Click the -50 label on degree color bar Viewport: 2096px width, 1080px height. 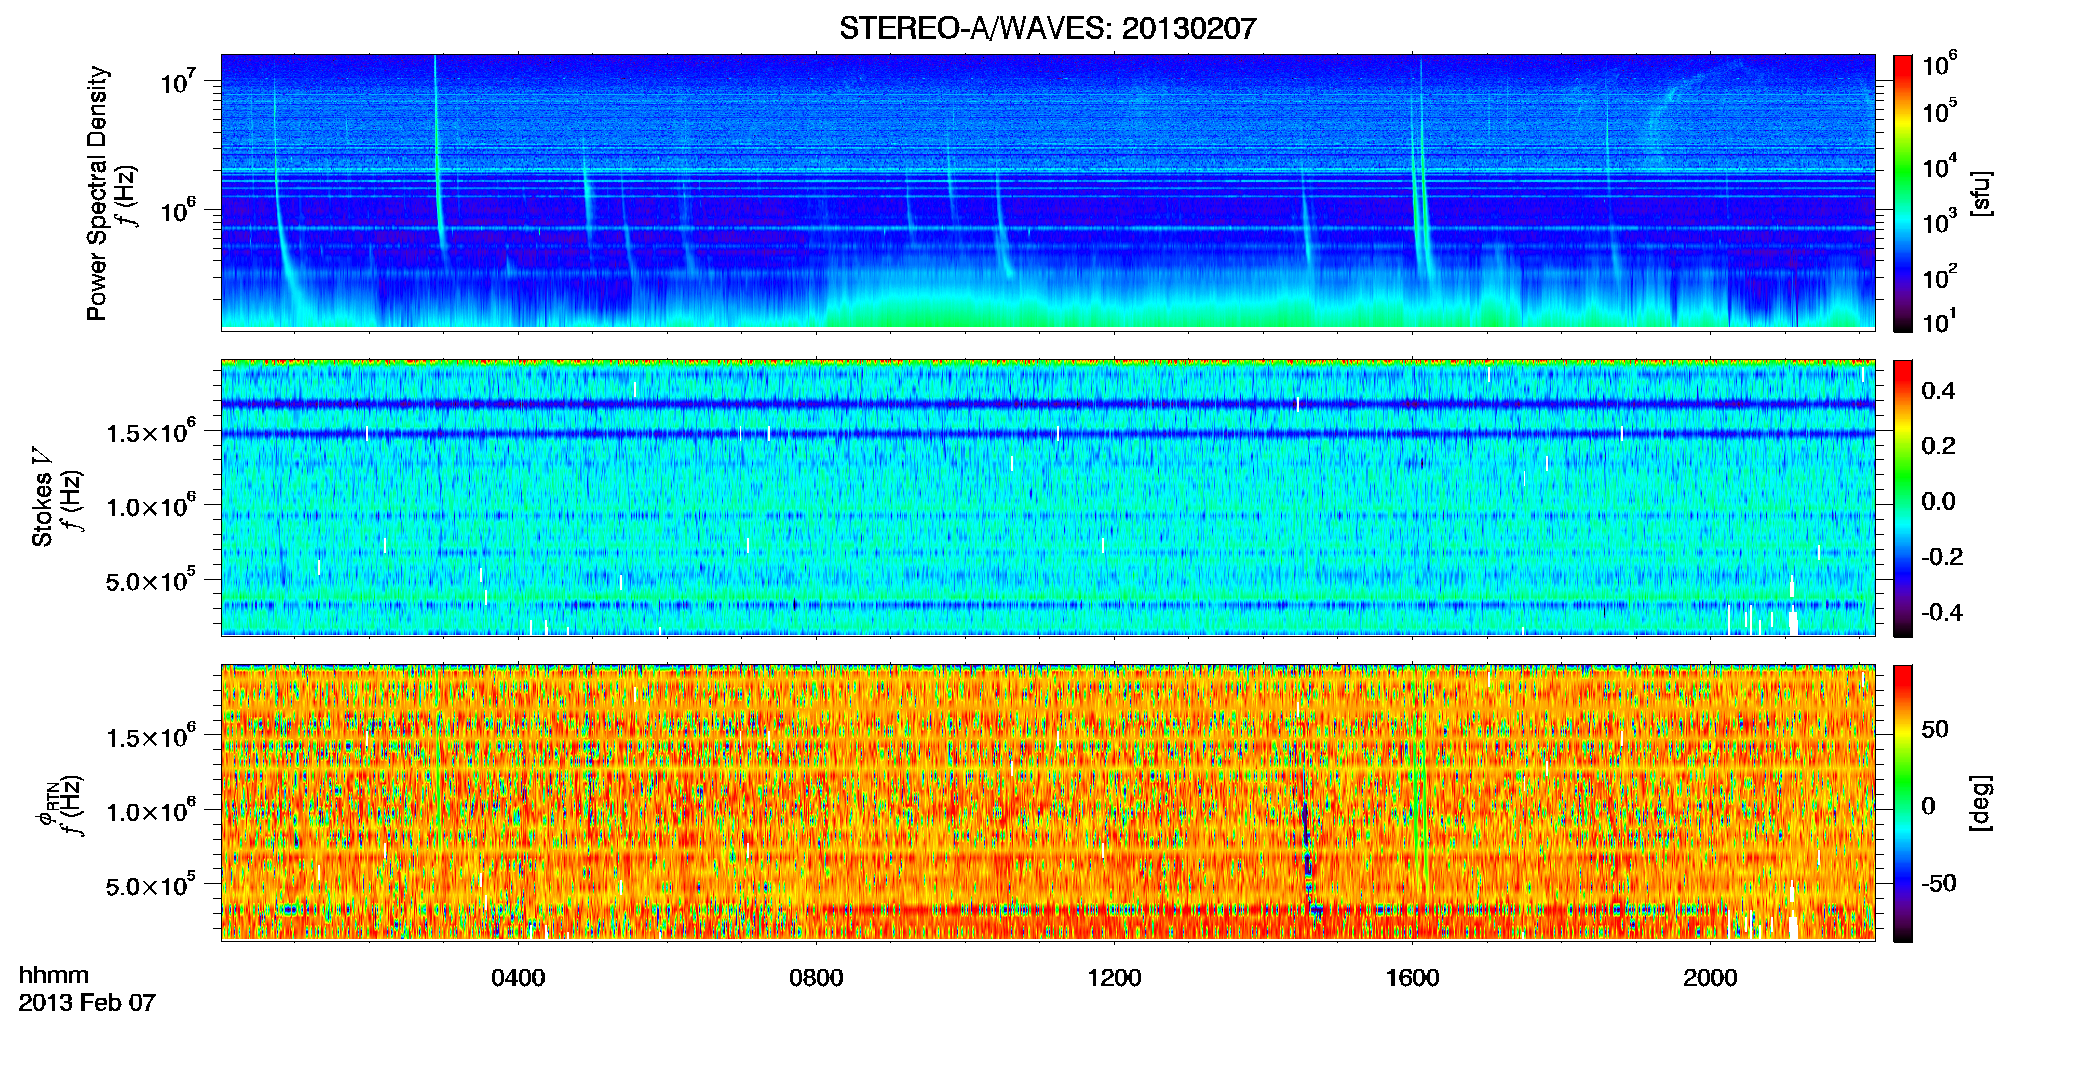(1938, 884)
